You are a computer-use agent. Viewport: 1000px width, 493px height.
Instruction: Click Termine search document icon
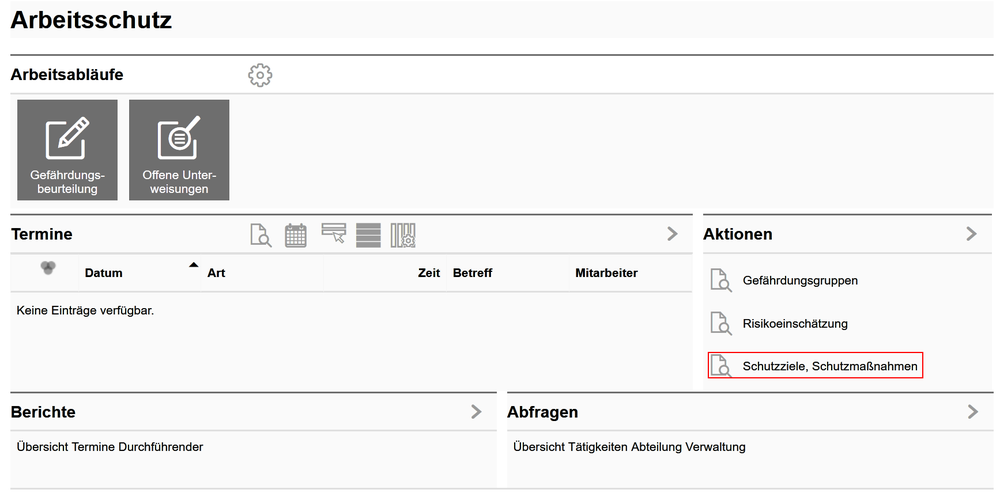click(260, 235)
